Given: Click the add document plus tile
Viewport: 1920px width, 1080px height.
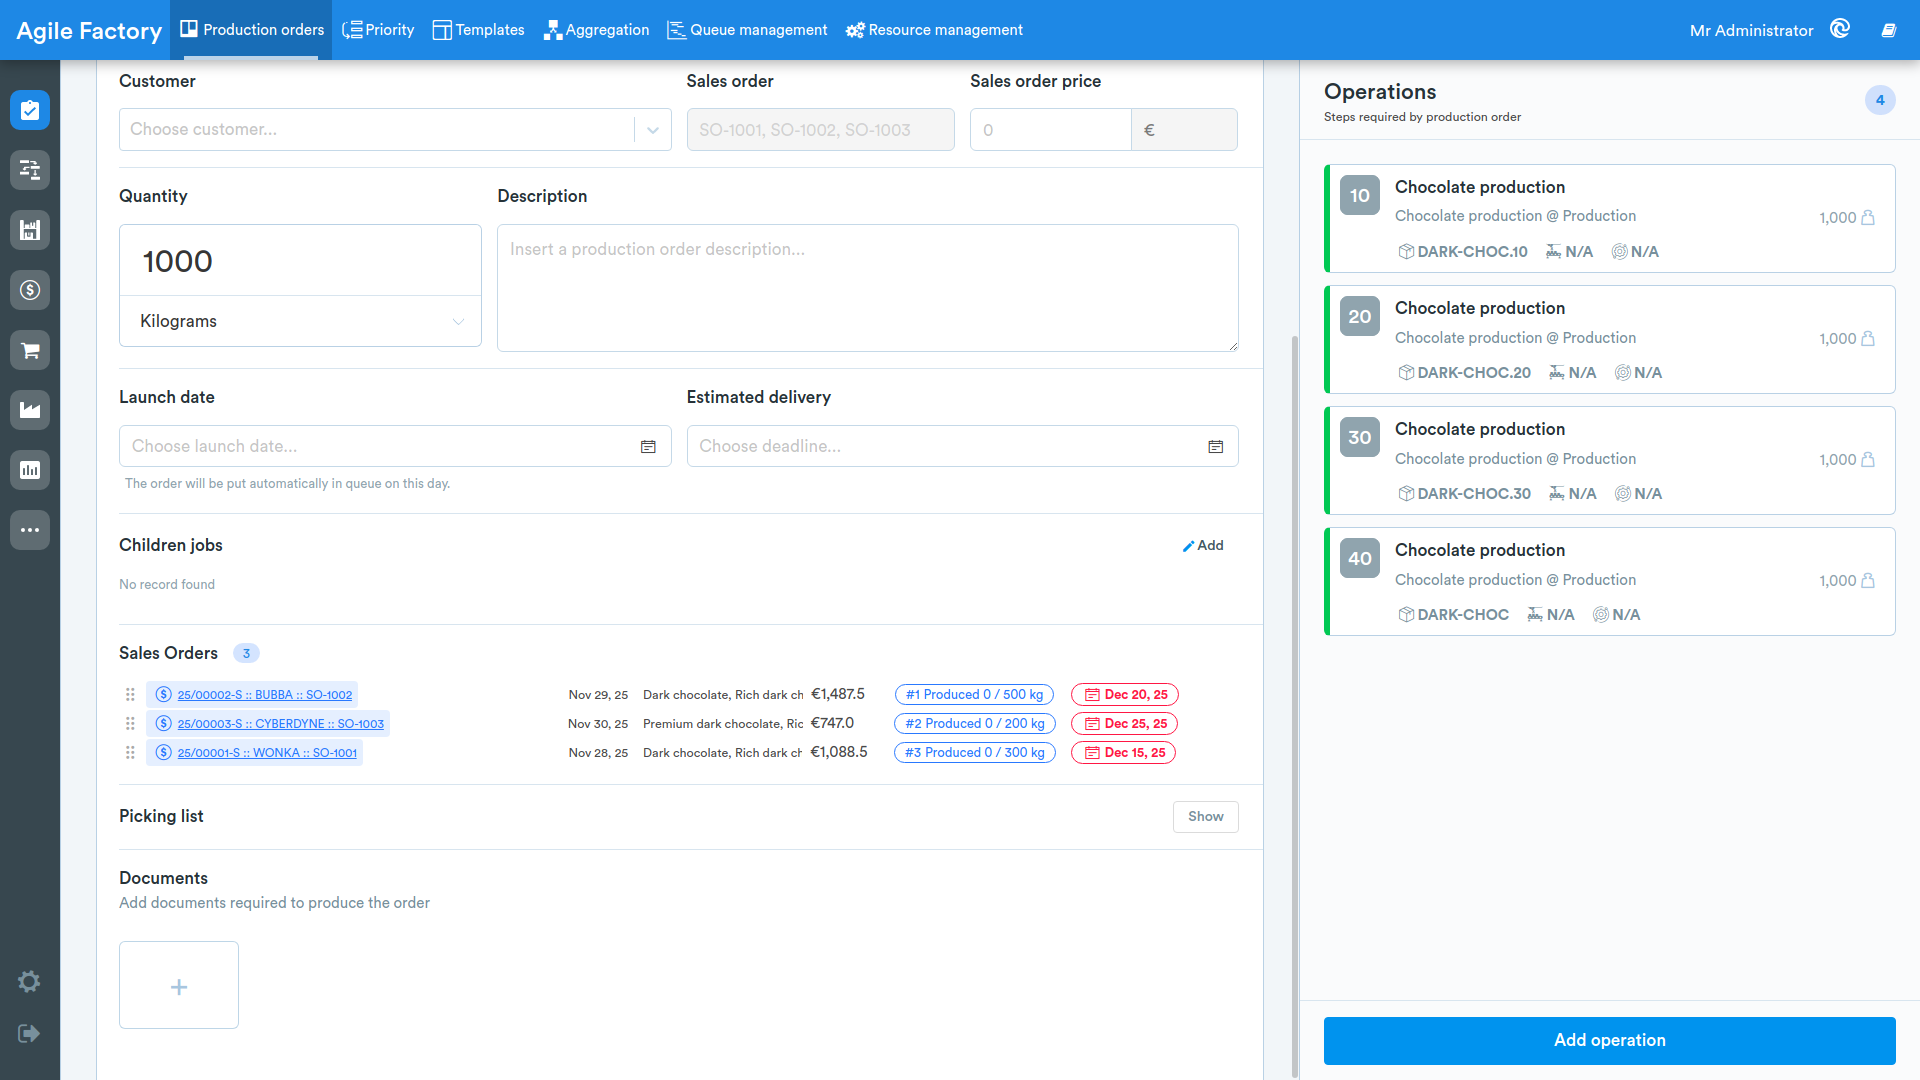Looking at the screenshot, I should pyautogui.click(x=179, y=985).
